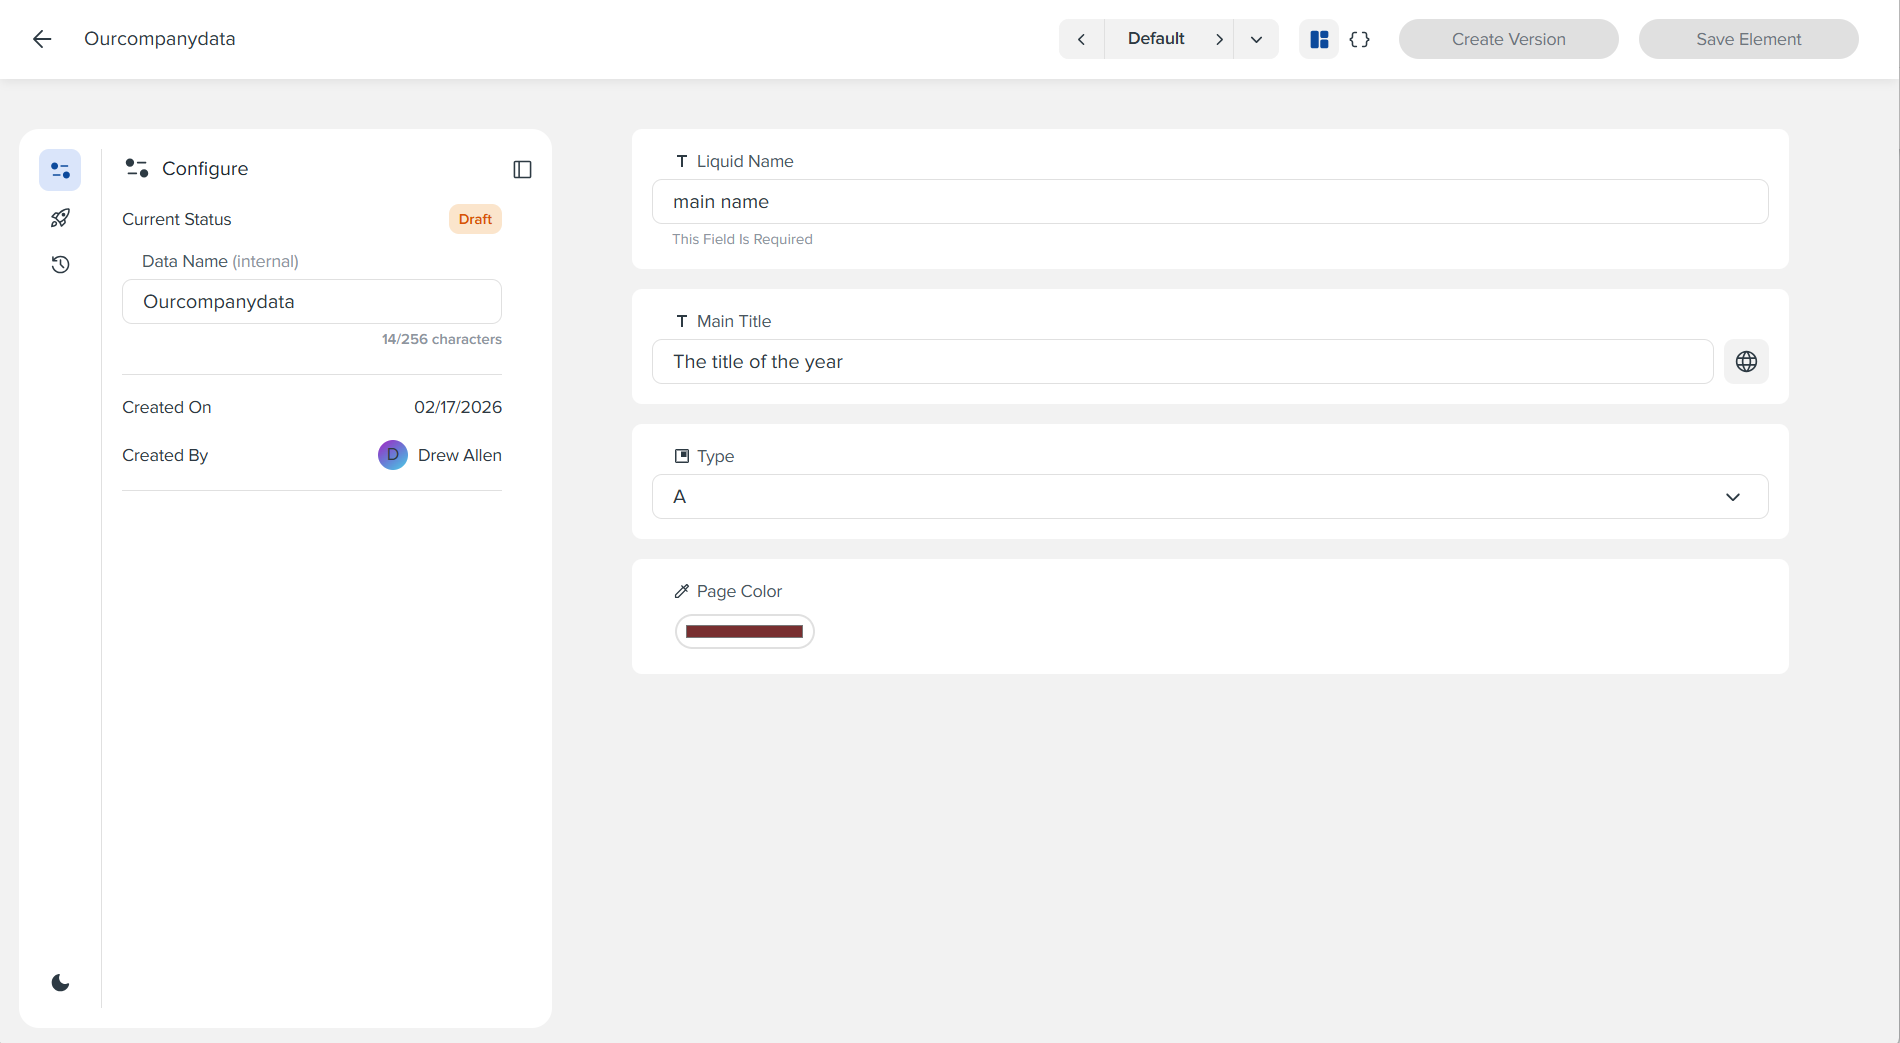Click the eyedropper icon next to Page Color

(682, 590)
